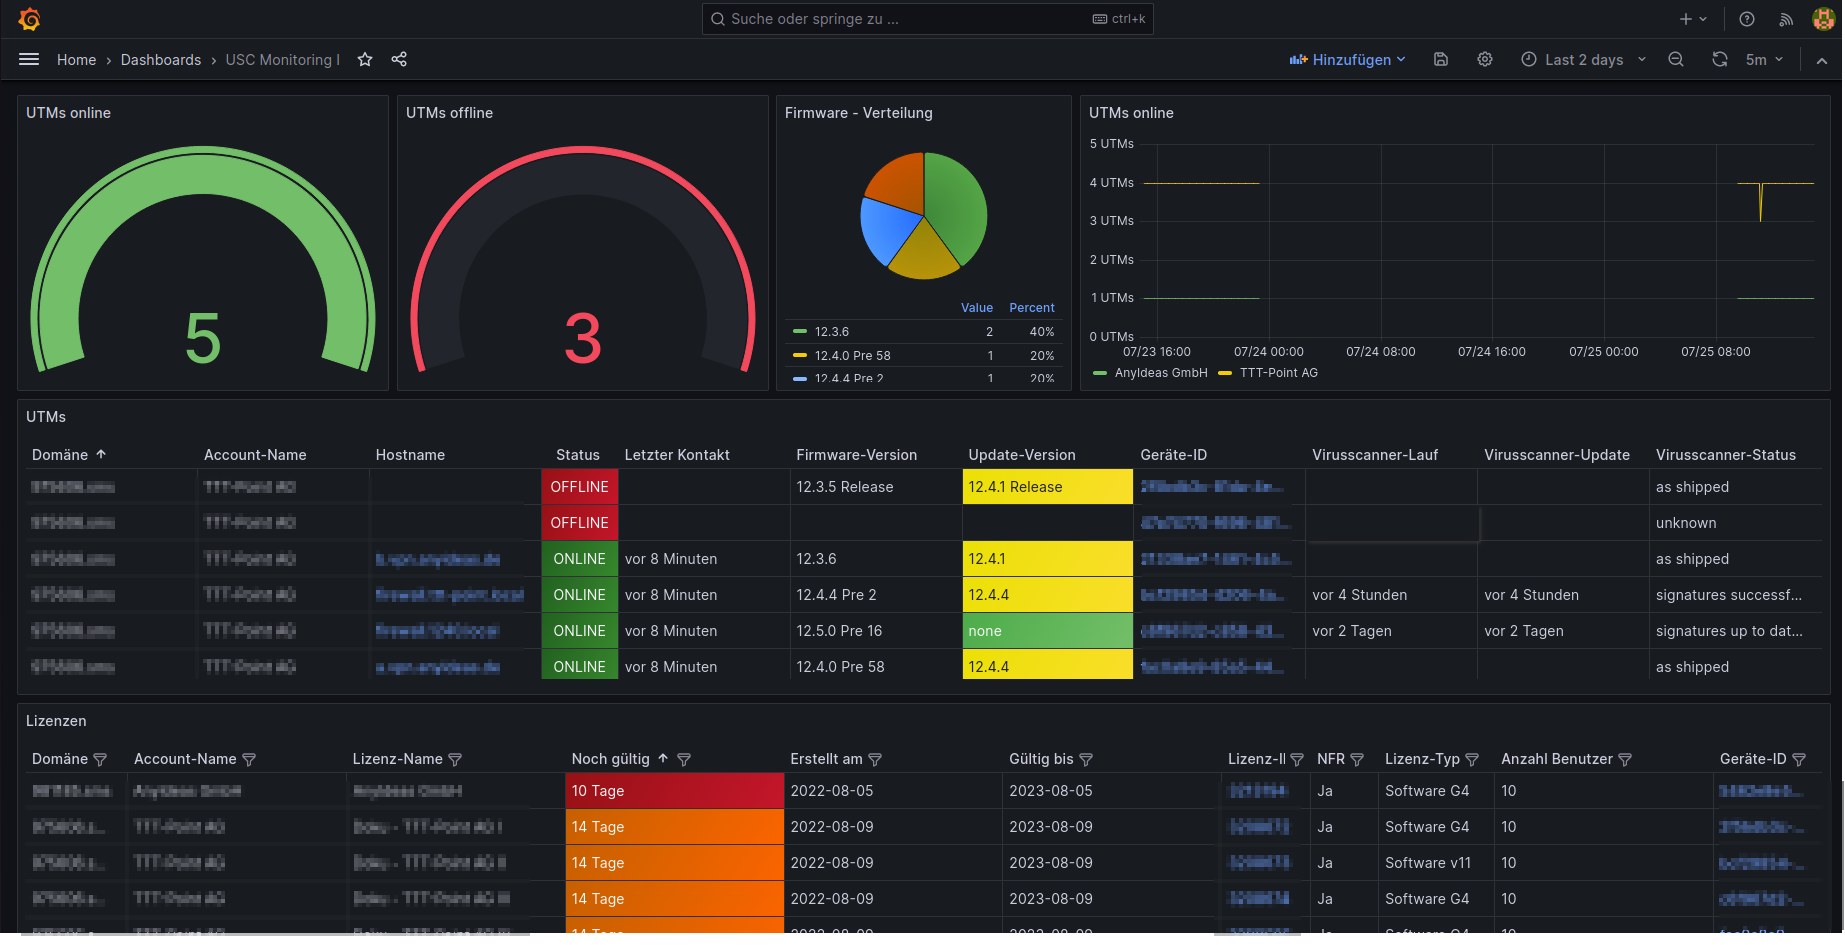The image size is (1845, 945).
Task: Toggle the hamburger navigation menu
Action: [29, 59]
